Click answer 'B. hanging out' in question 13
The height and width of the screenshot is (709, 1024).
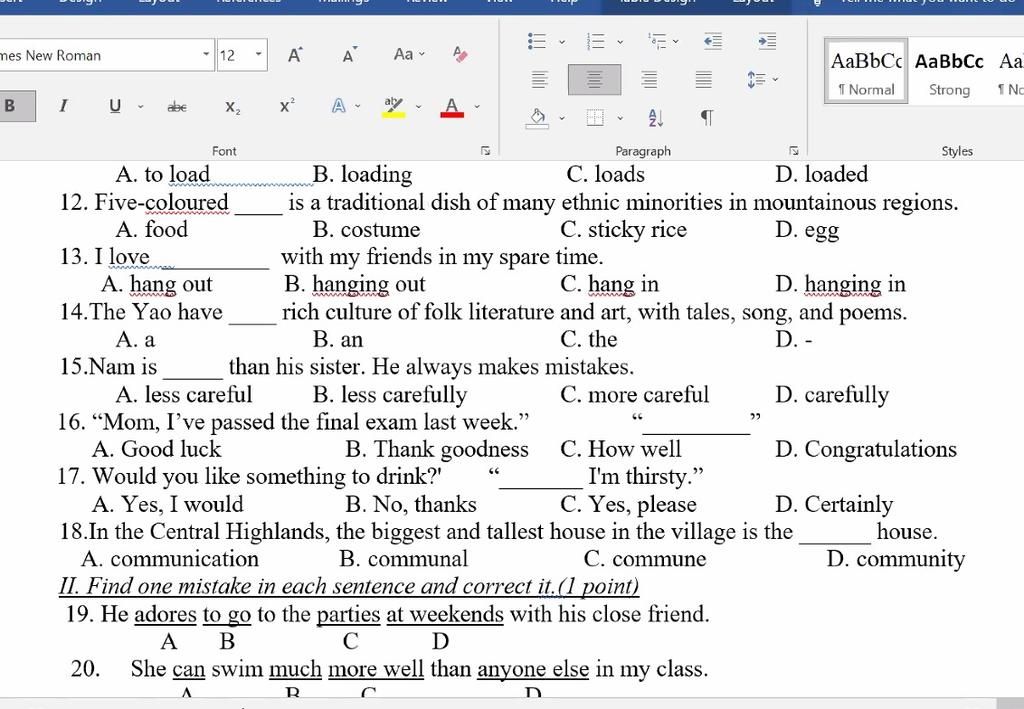[x=355, y=284]
